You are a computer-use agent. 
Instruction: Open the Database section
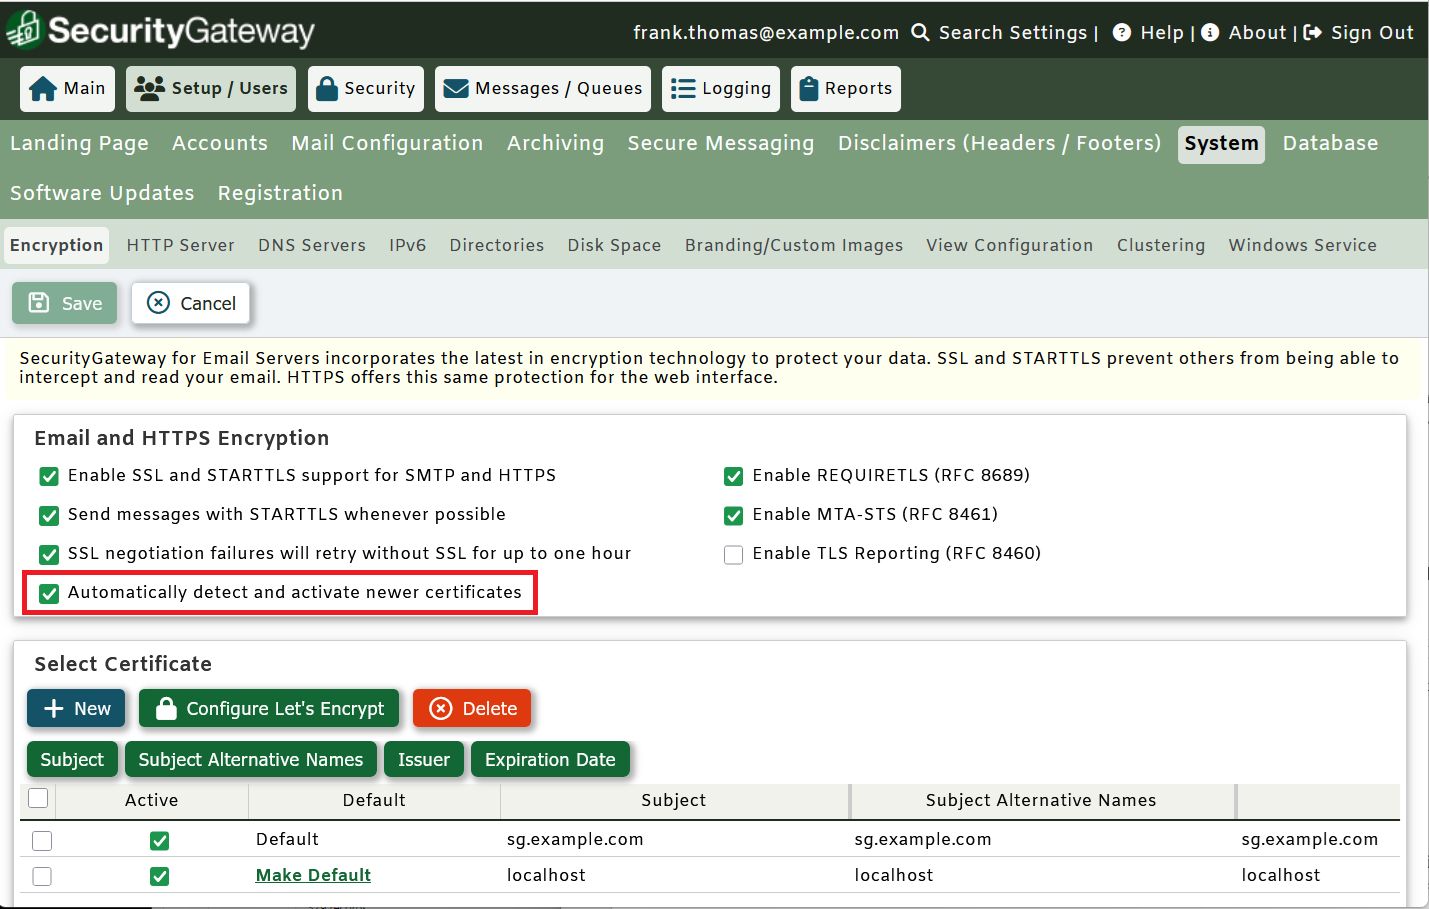(1330, 144)
